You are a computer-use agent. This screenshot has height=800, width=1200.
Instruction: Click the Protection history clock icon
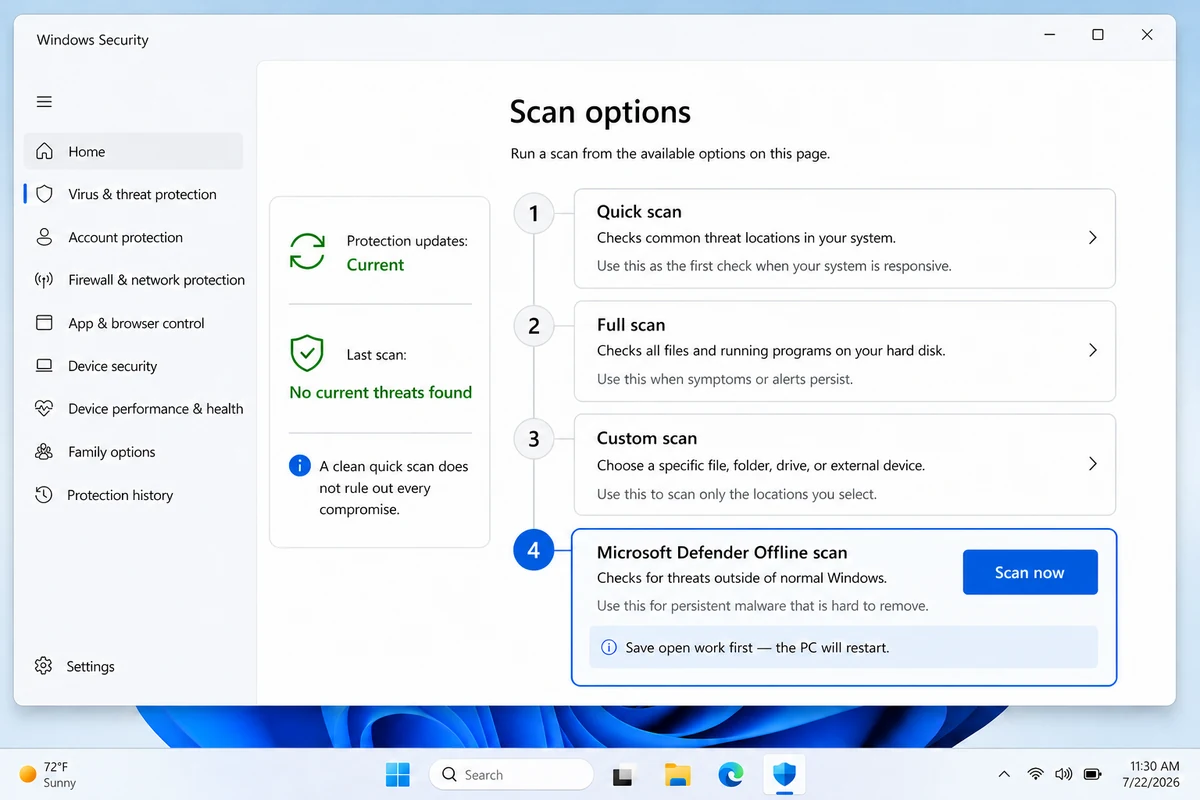(x=44, y=495)
